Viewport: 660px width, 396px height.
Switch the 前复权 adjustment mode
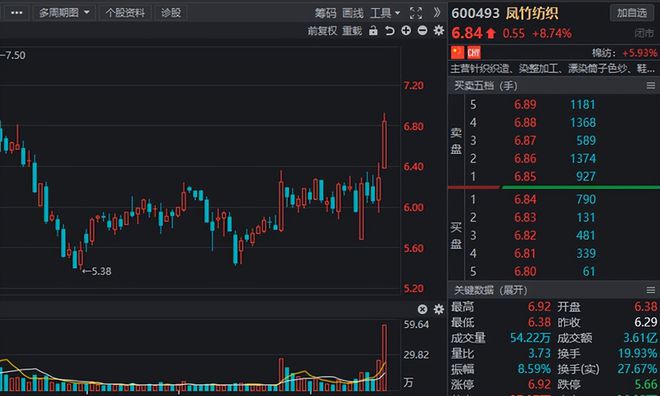(322, 31)
